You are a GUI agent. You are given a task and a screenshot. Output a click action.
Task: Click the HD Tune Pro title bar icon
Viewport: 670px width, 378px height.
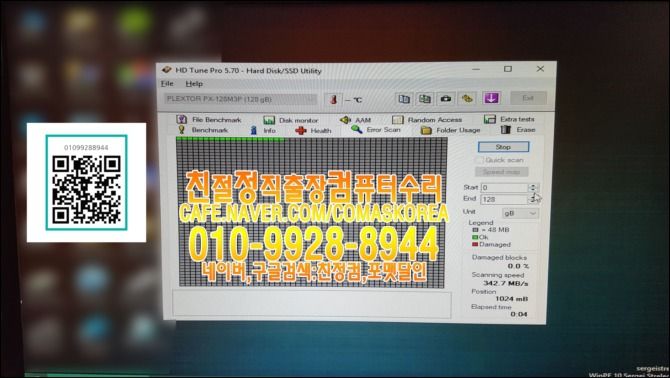tap(167, 70)
